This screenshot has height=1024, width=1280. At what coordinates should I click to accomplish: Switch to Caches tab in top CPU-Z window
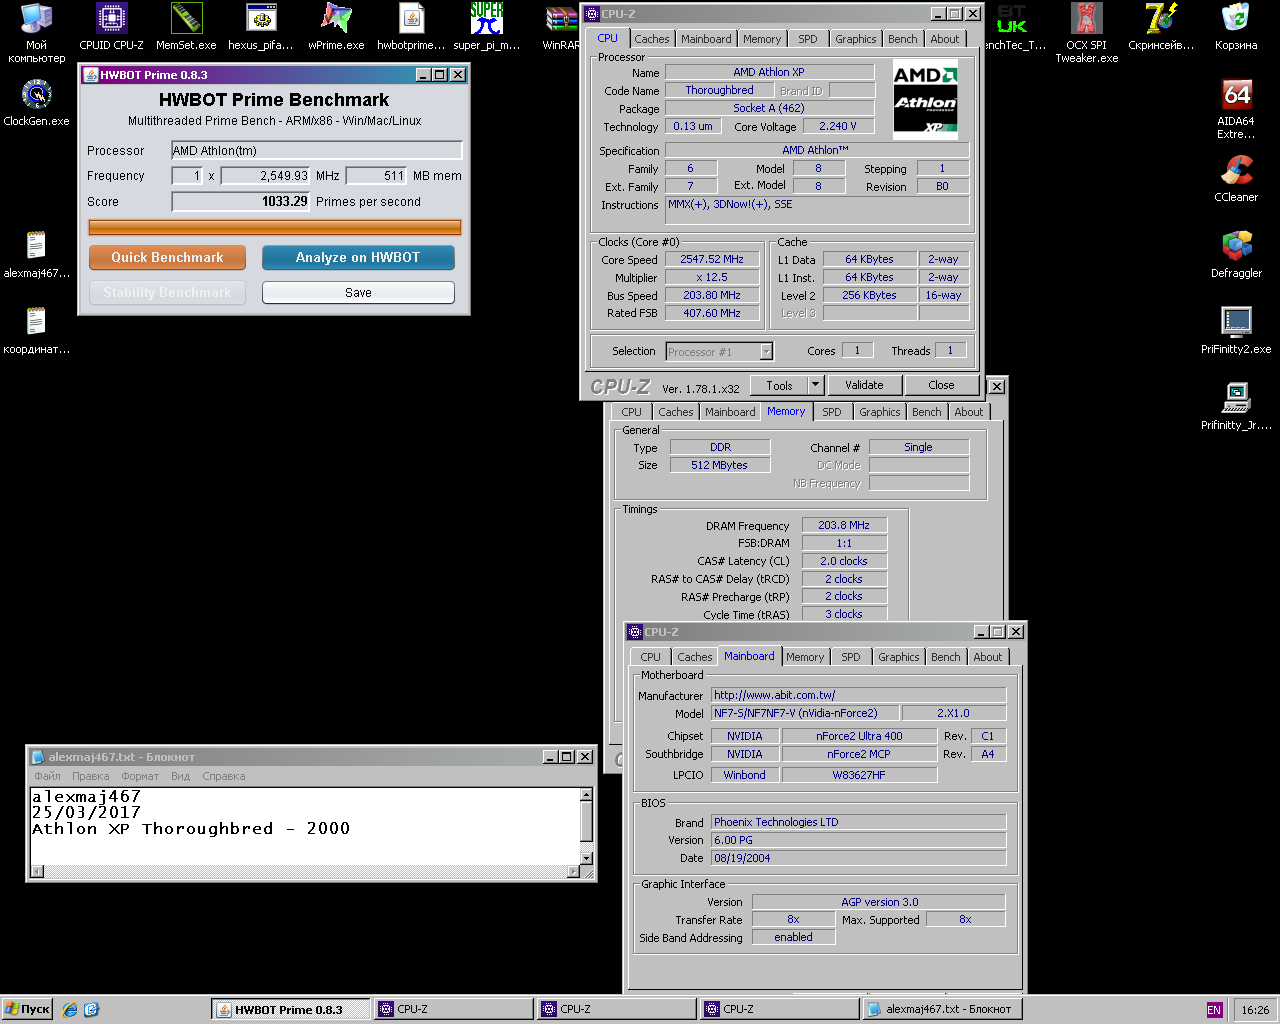point(652,39)
